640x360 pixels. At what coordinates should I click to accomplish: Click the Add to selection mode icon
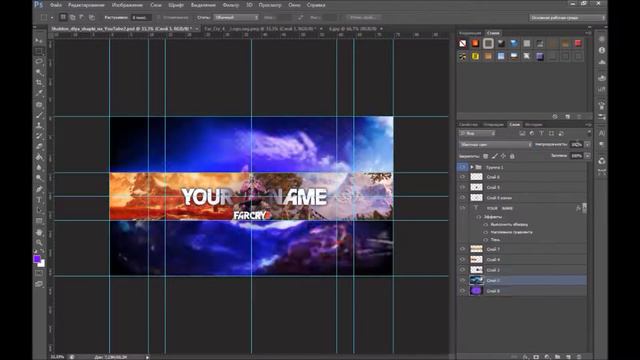[72, 18]
